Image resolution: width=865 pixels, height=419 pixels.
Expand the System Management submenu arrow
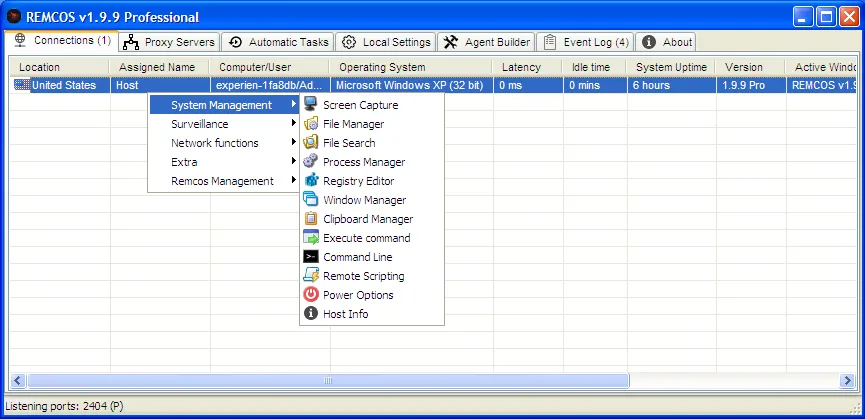point(294,104)
